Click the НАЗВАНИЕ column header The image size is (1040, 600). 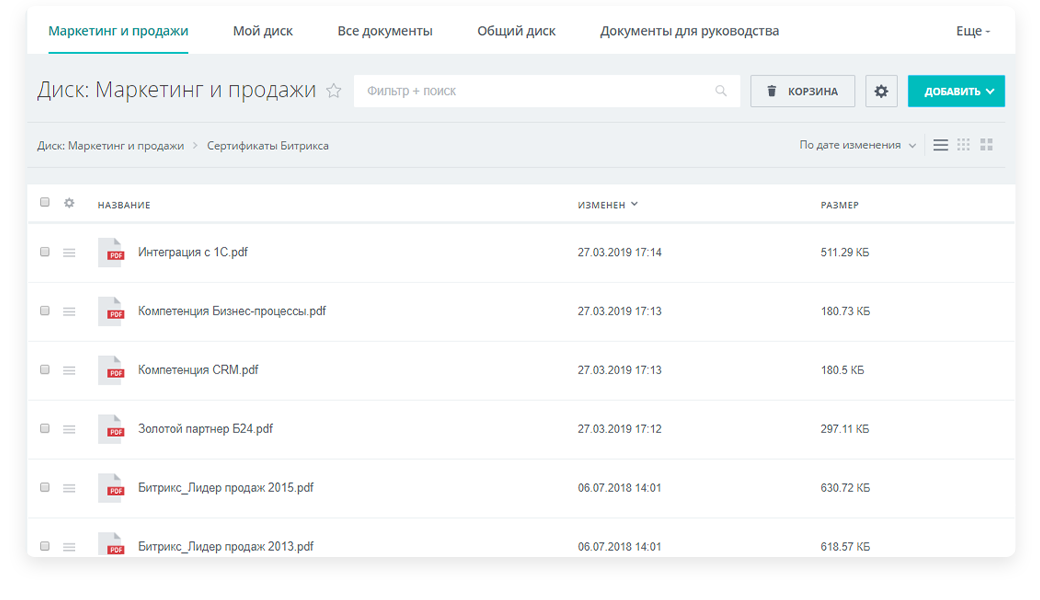(x=124, y=206)
